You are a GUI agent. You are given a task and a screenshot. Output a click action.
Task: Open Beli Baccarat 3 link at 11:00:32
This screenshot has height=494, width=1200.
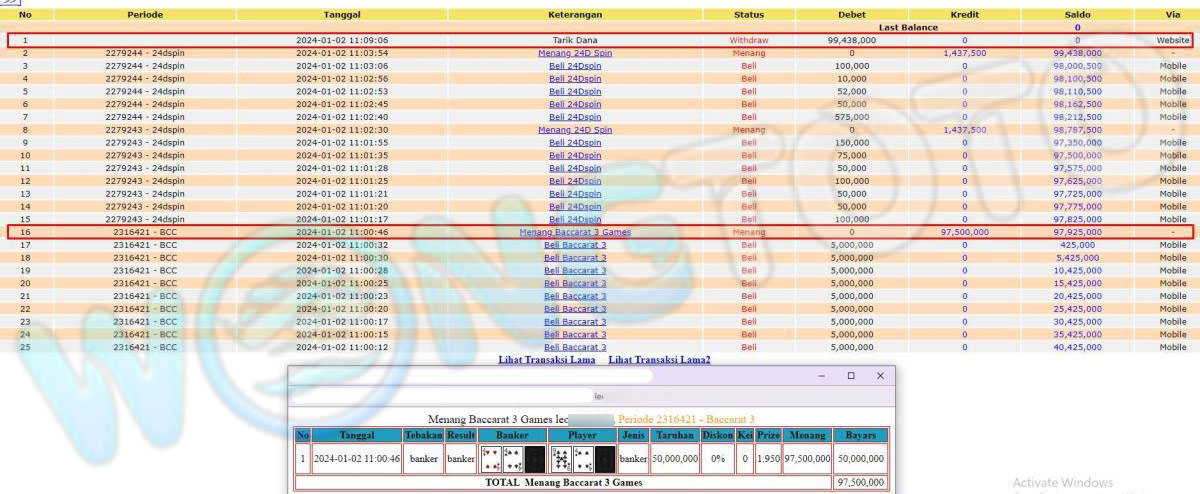(x=575, y=244)
